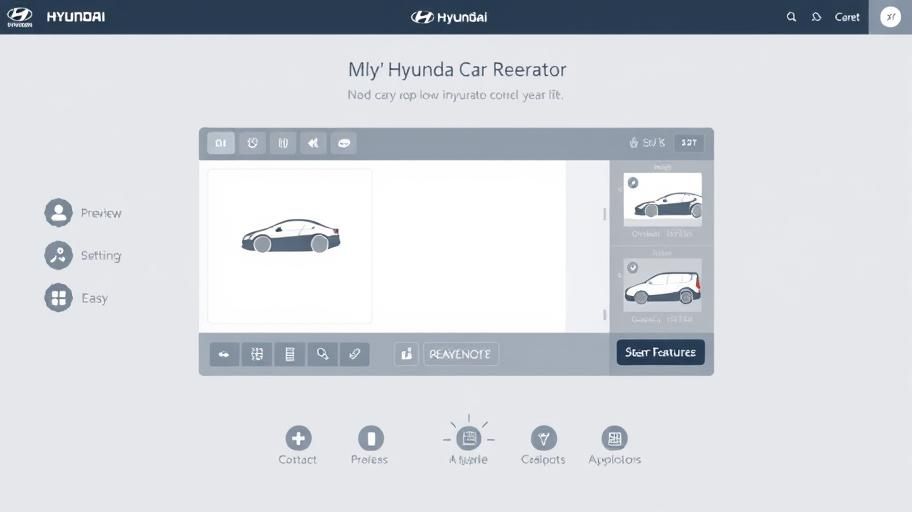Click the hand icon label in top toolbar
This screenshot has width=912, height=512.
click(x=647, y=143)
